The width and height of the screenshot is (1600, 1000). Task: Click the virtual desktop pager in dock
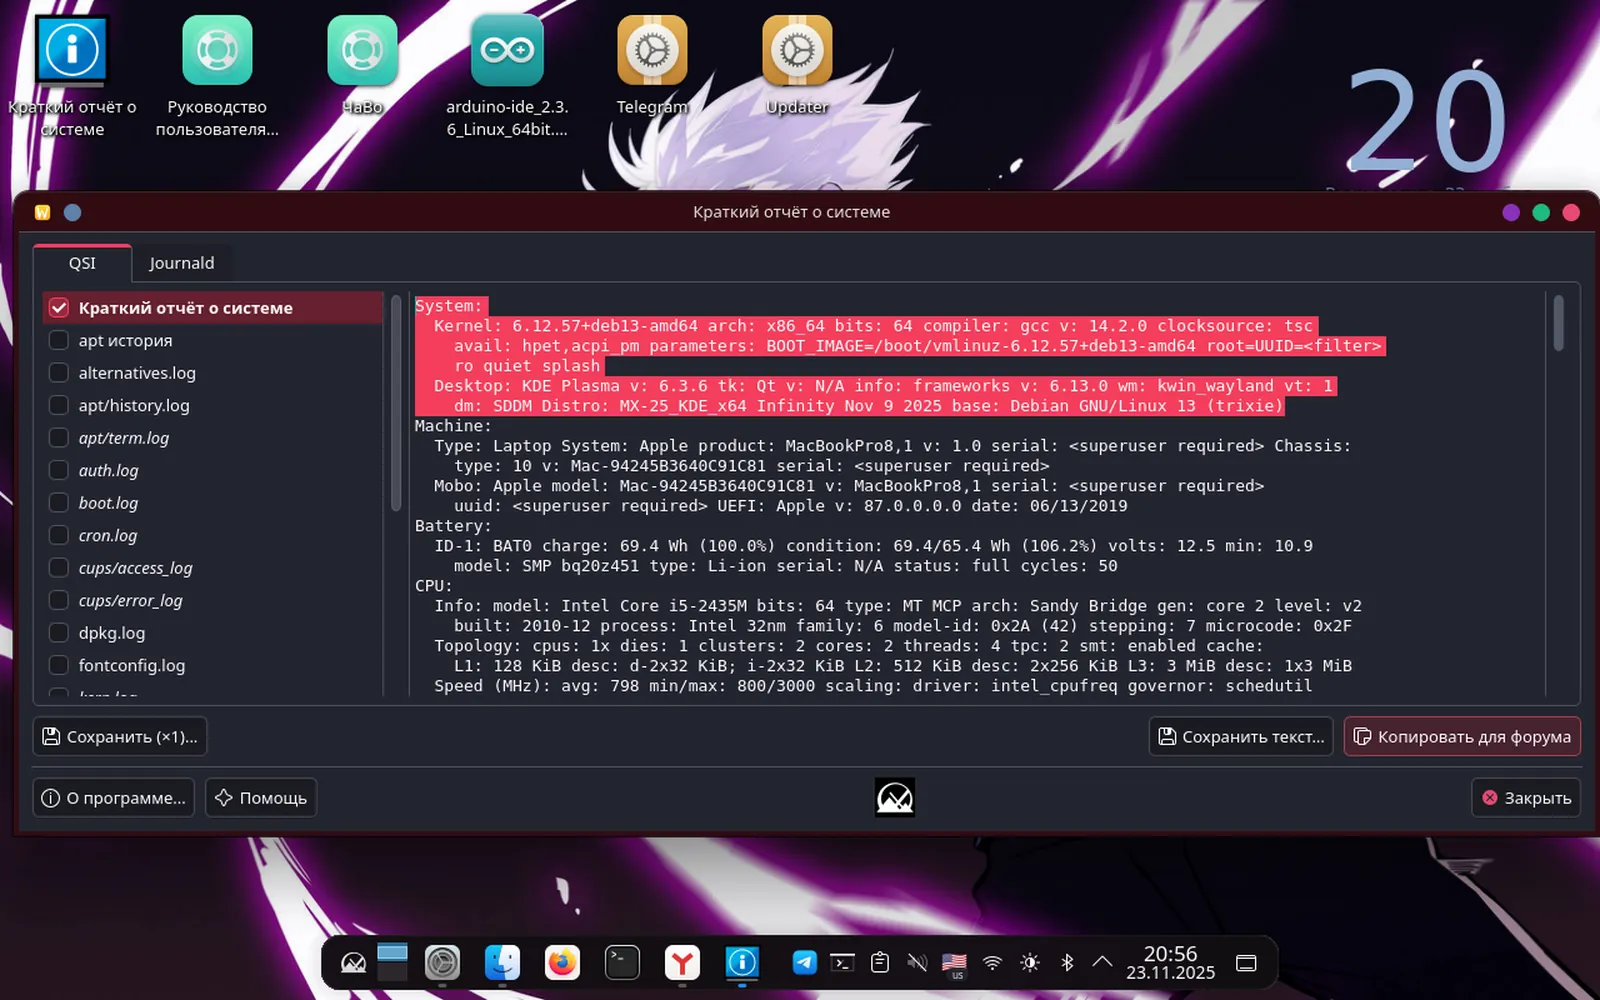(x=392, y=963)
